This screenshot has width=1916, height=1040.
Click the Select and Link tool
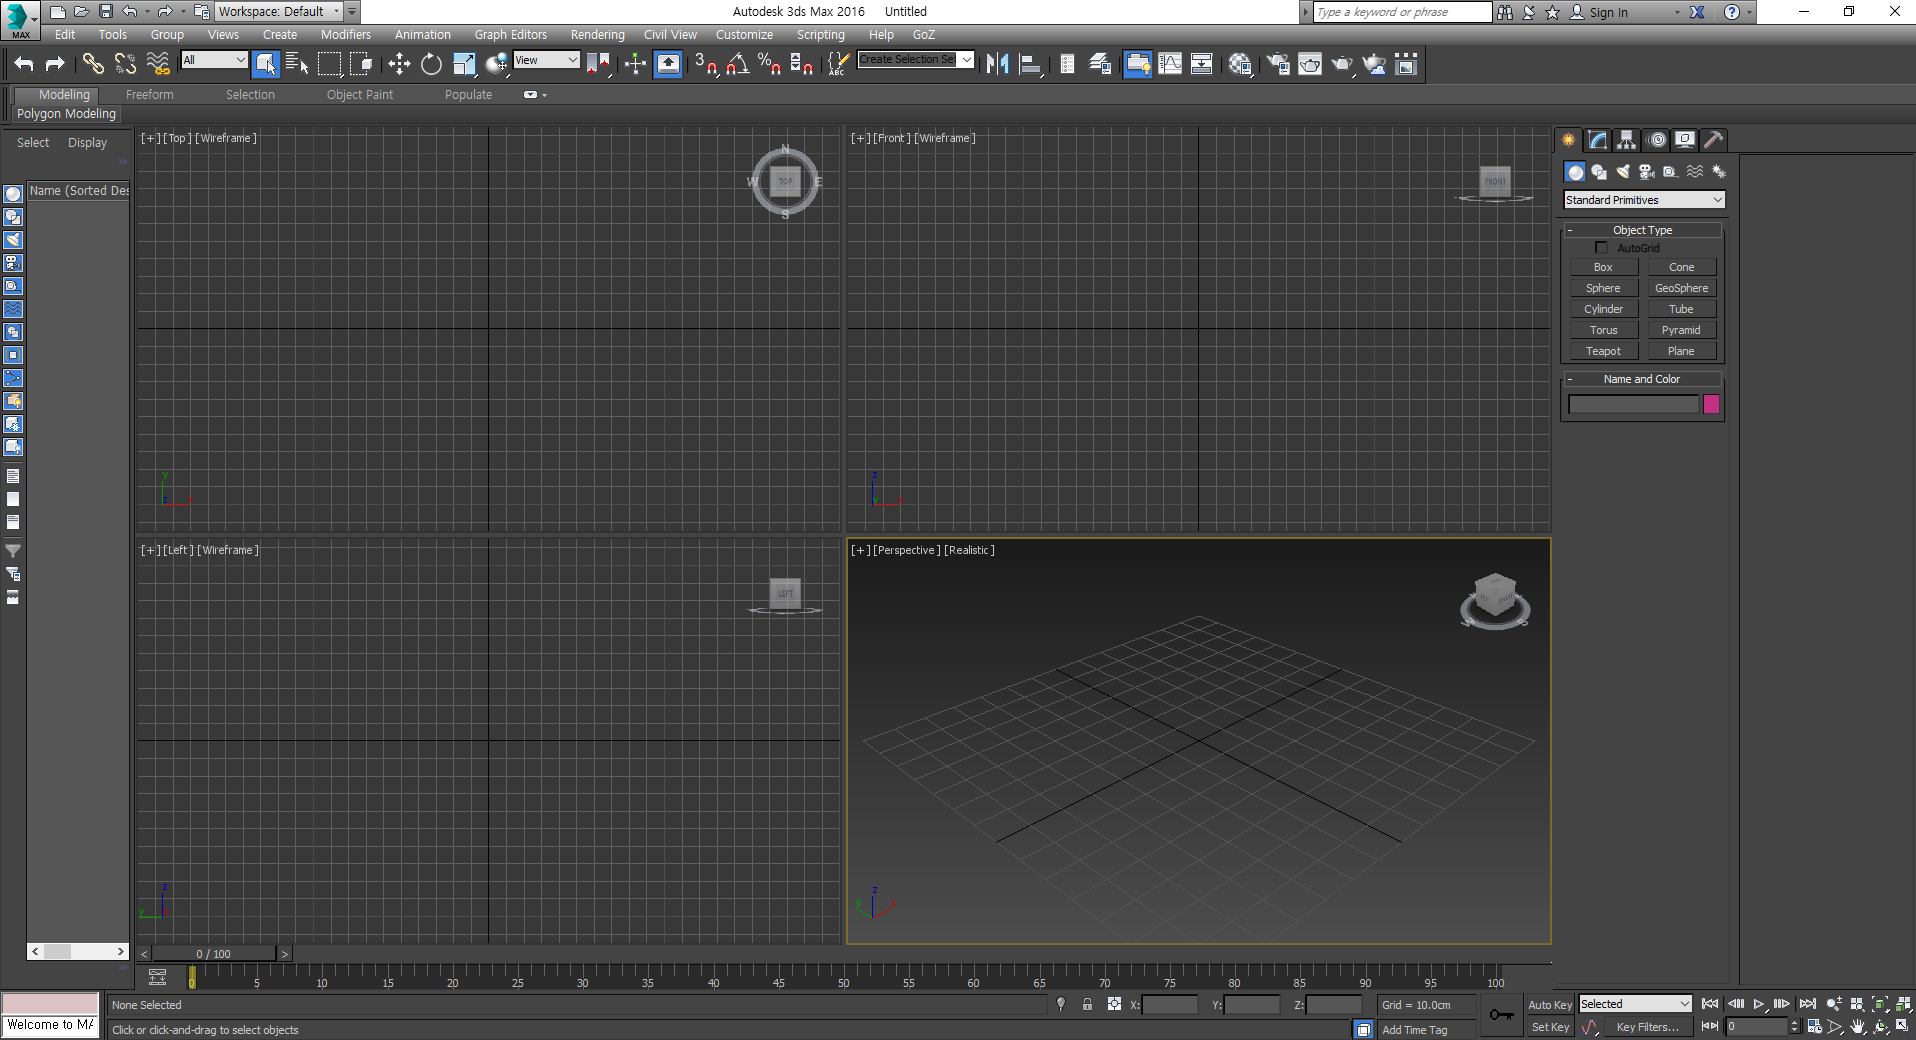click(93, 65)
